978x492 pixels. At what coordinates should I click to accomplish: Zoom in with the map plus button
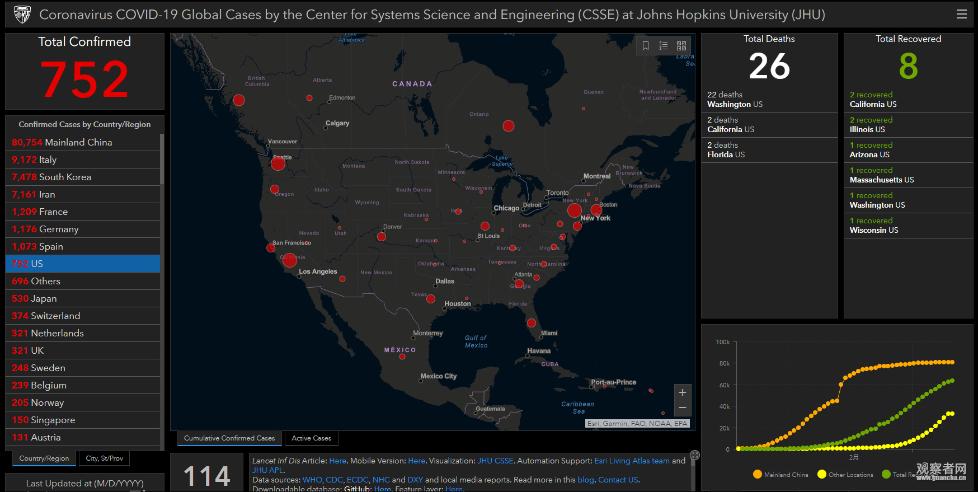[x=682, y=392]
